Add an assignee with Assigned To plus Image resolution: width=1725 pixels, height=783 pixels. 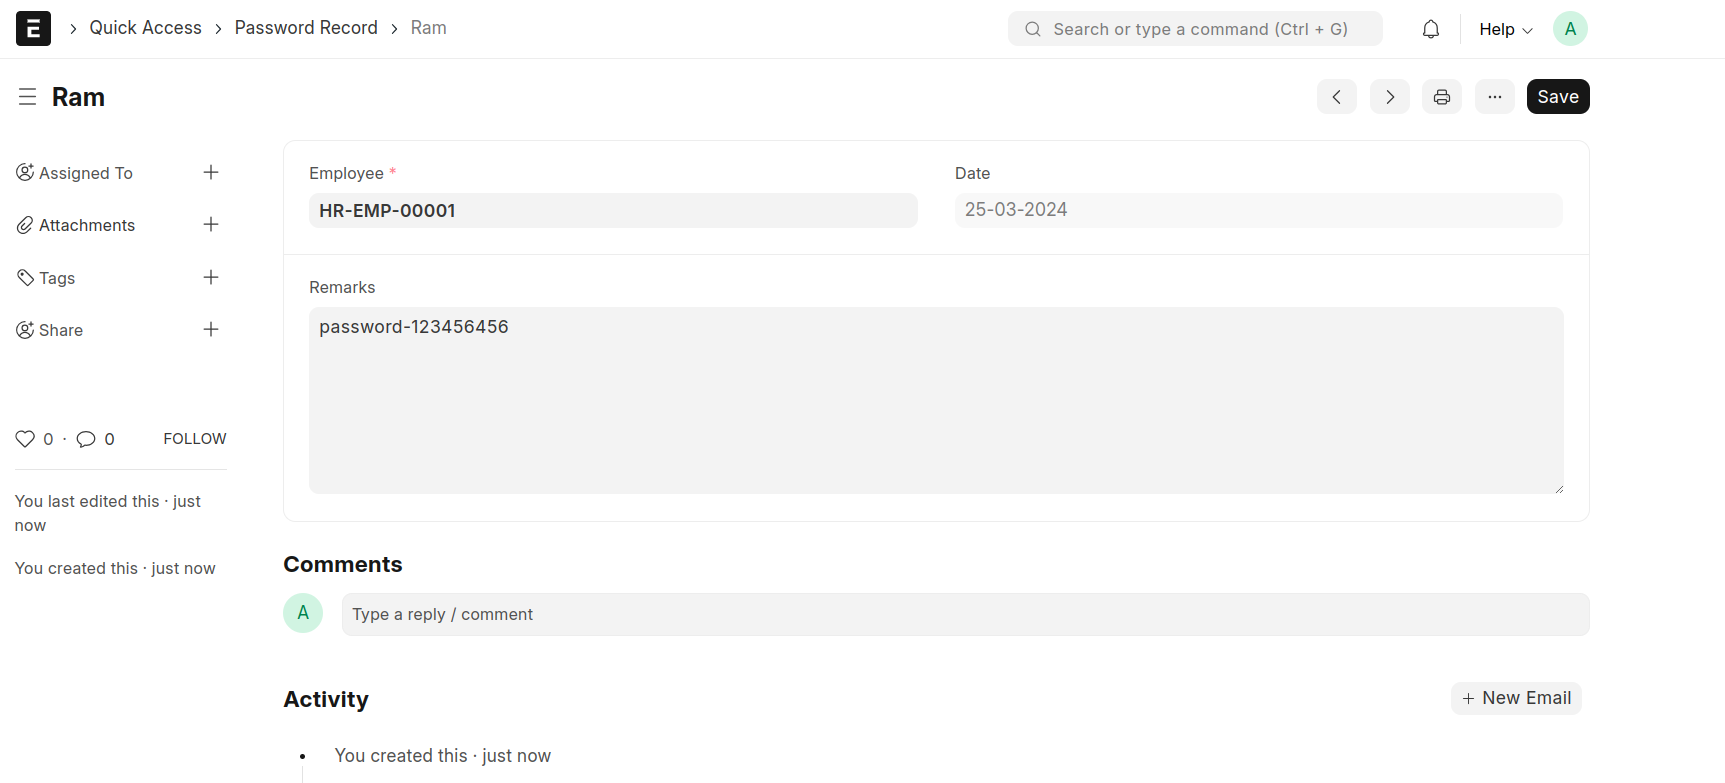point(211,173)
